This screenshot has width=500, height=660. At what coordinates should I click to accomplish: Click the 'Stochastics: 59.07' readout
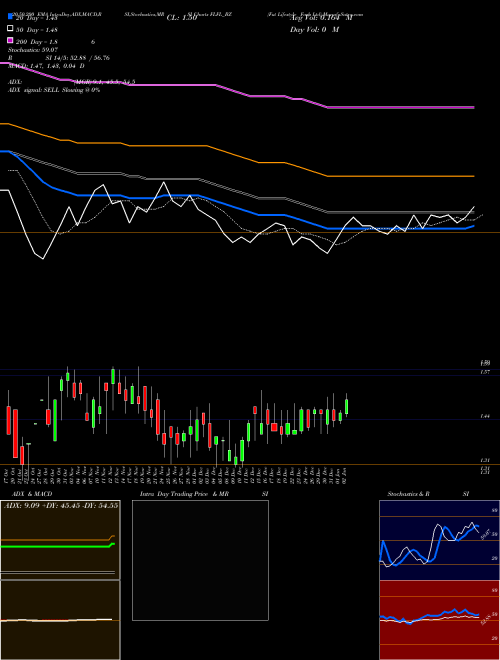(33, 50)
